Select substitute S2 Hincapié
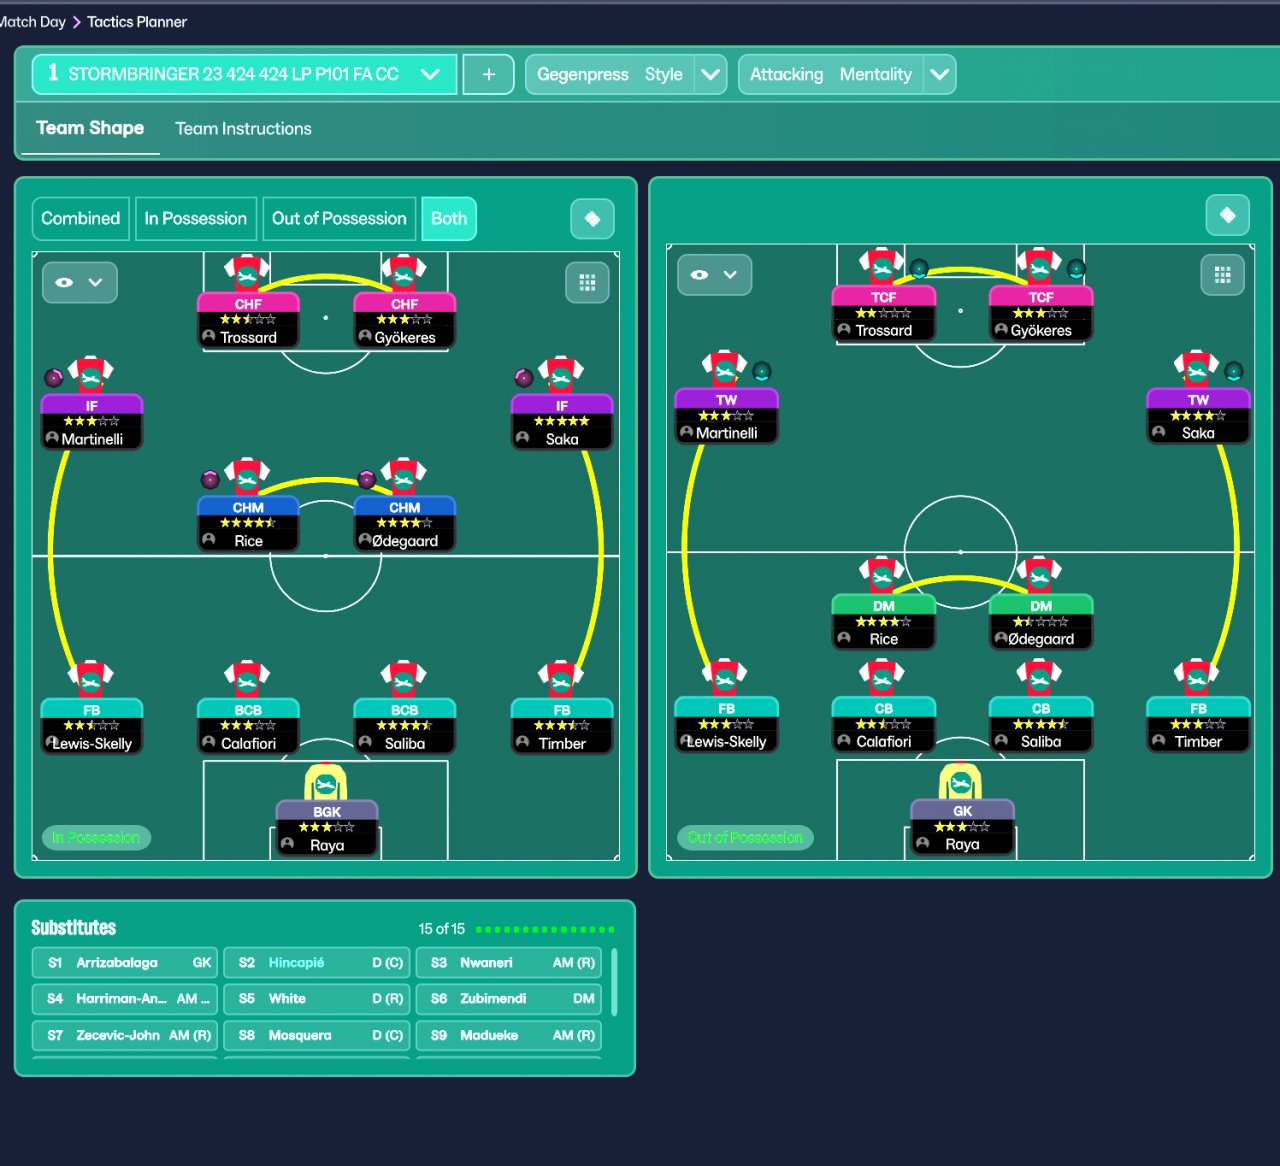1280x1166 pixels. tap(317, 963)
